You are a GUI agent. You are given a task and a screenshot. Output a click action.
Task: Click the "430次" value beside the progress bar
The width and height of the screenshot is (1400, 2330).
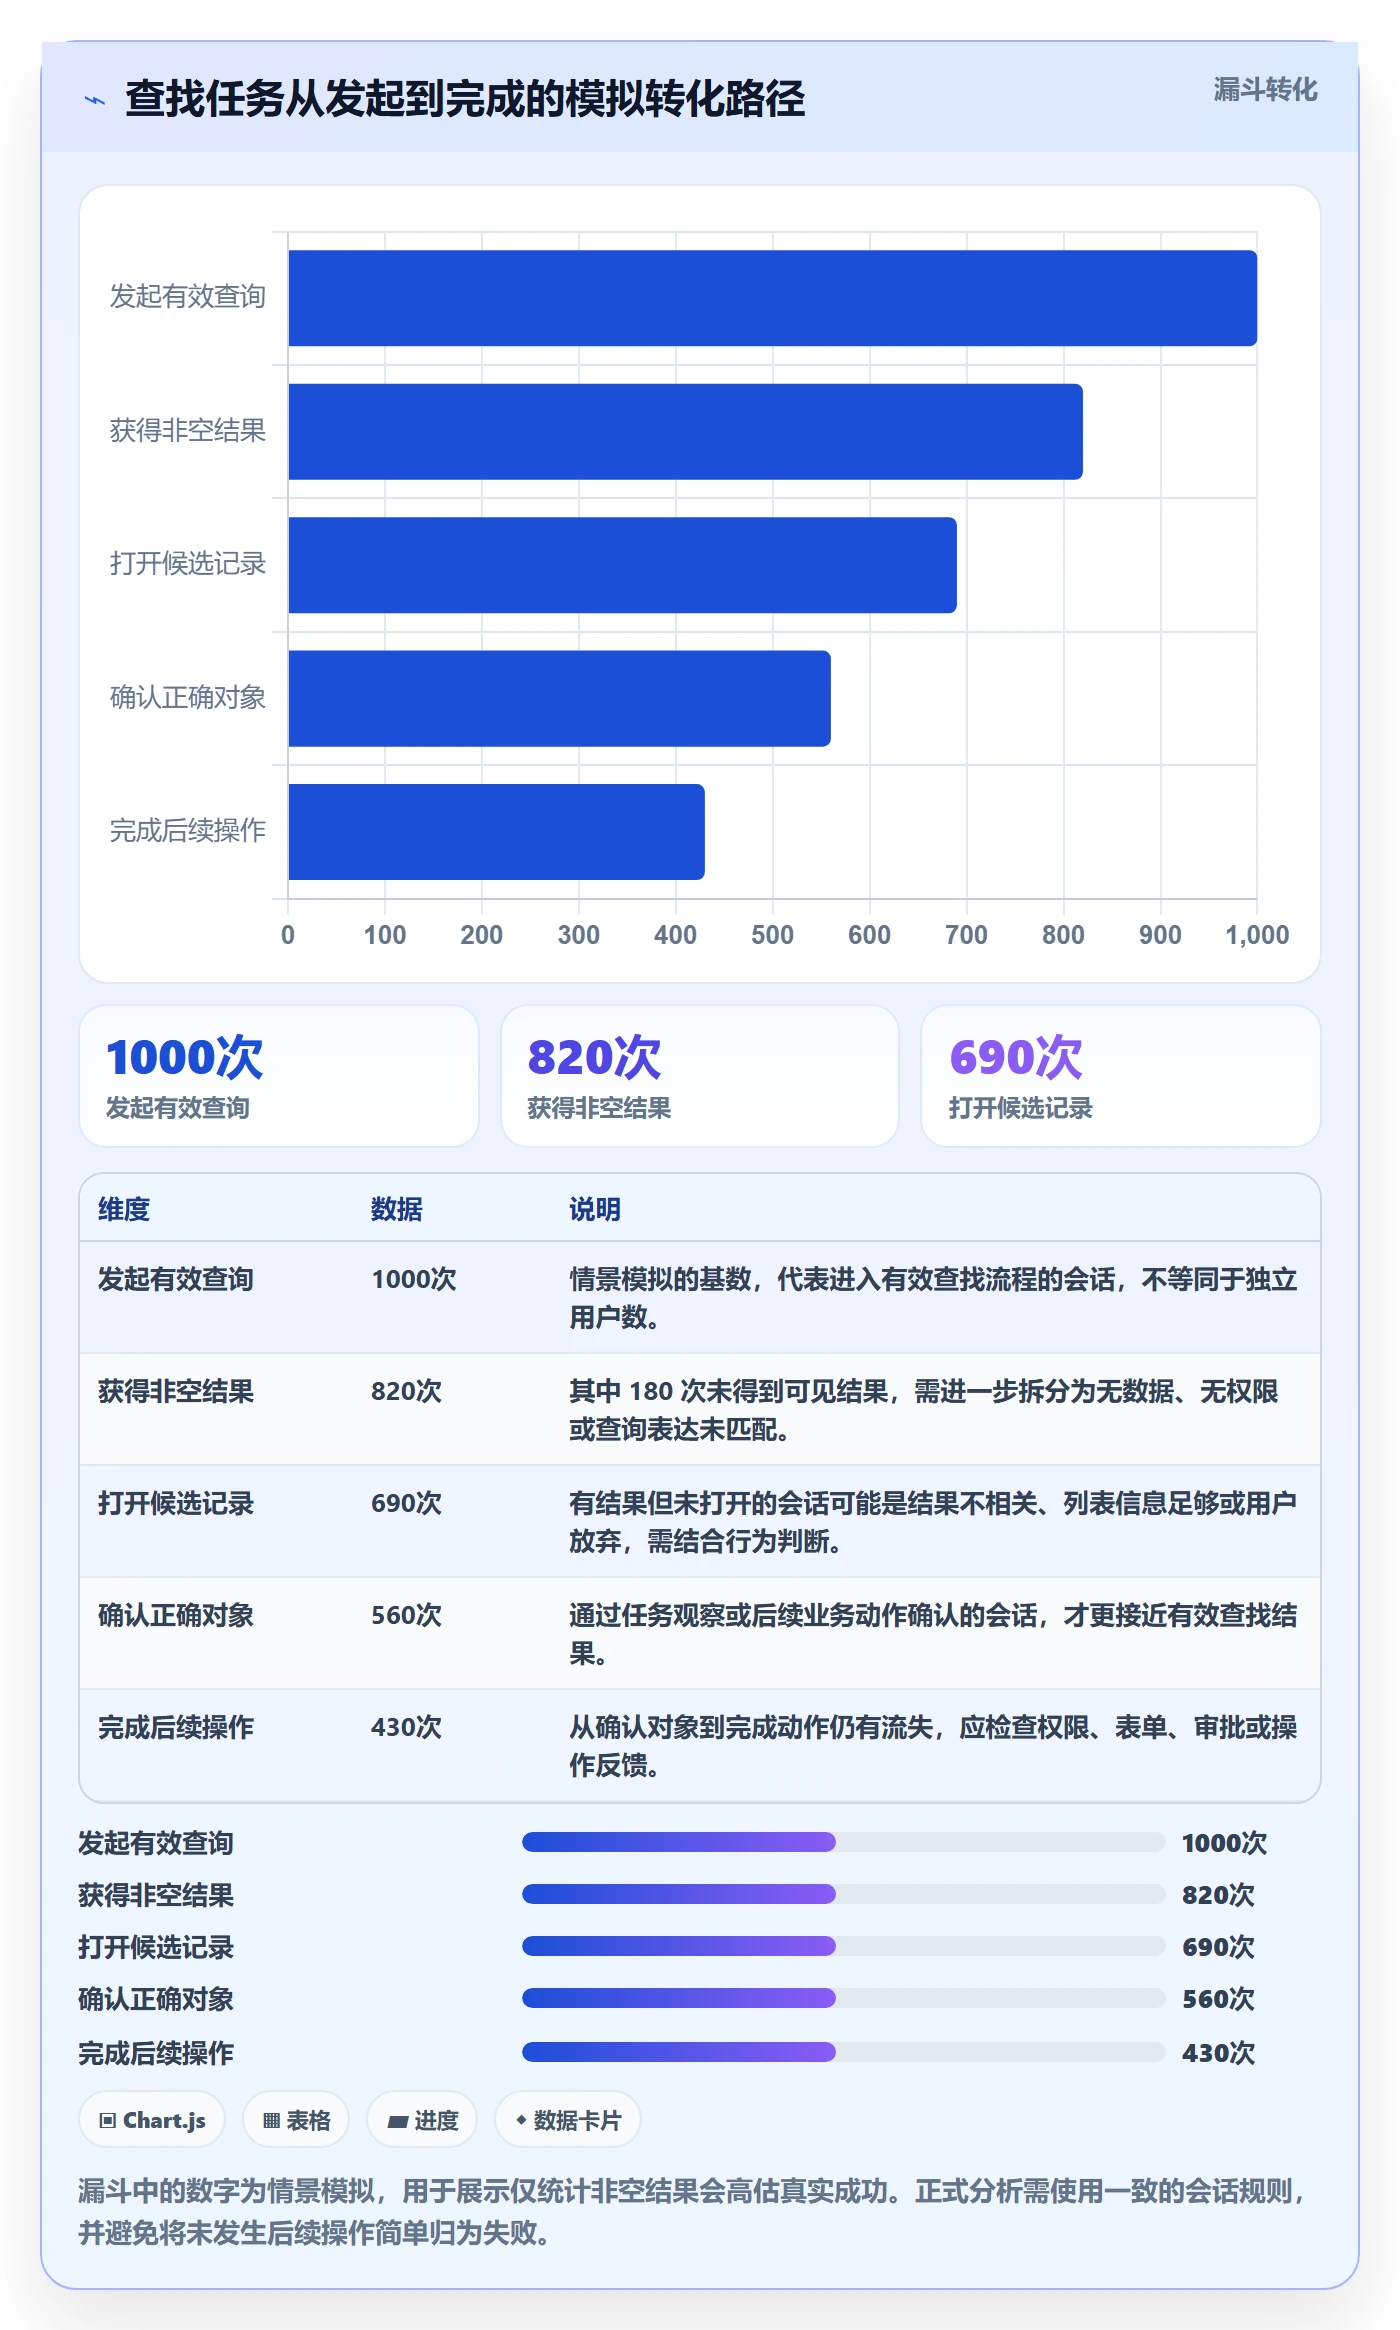[1218, 2053]
